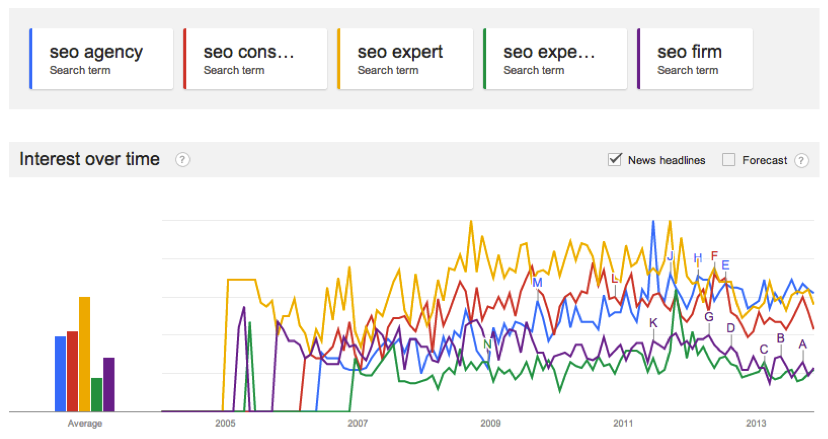The height and width of the screenshot is (439, 828).
Task: Open news headline marker A
Action: click(x=802, y=344)
